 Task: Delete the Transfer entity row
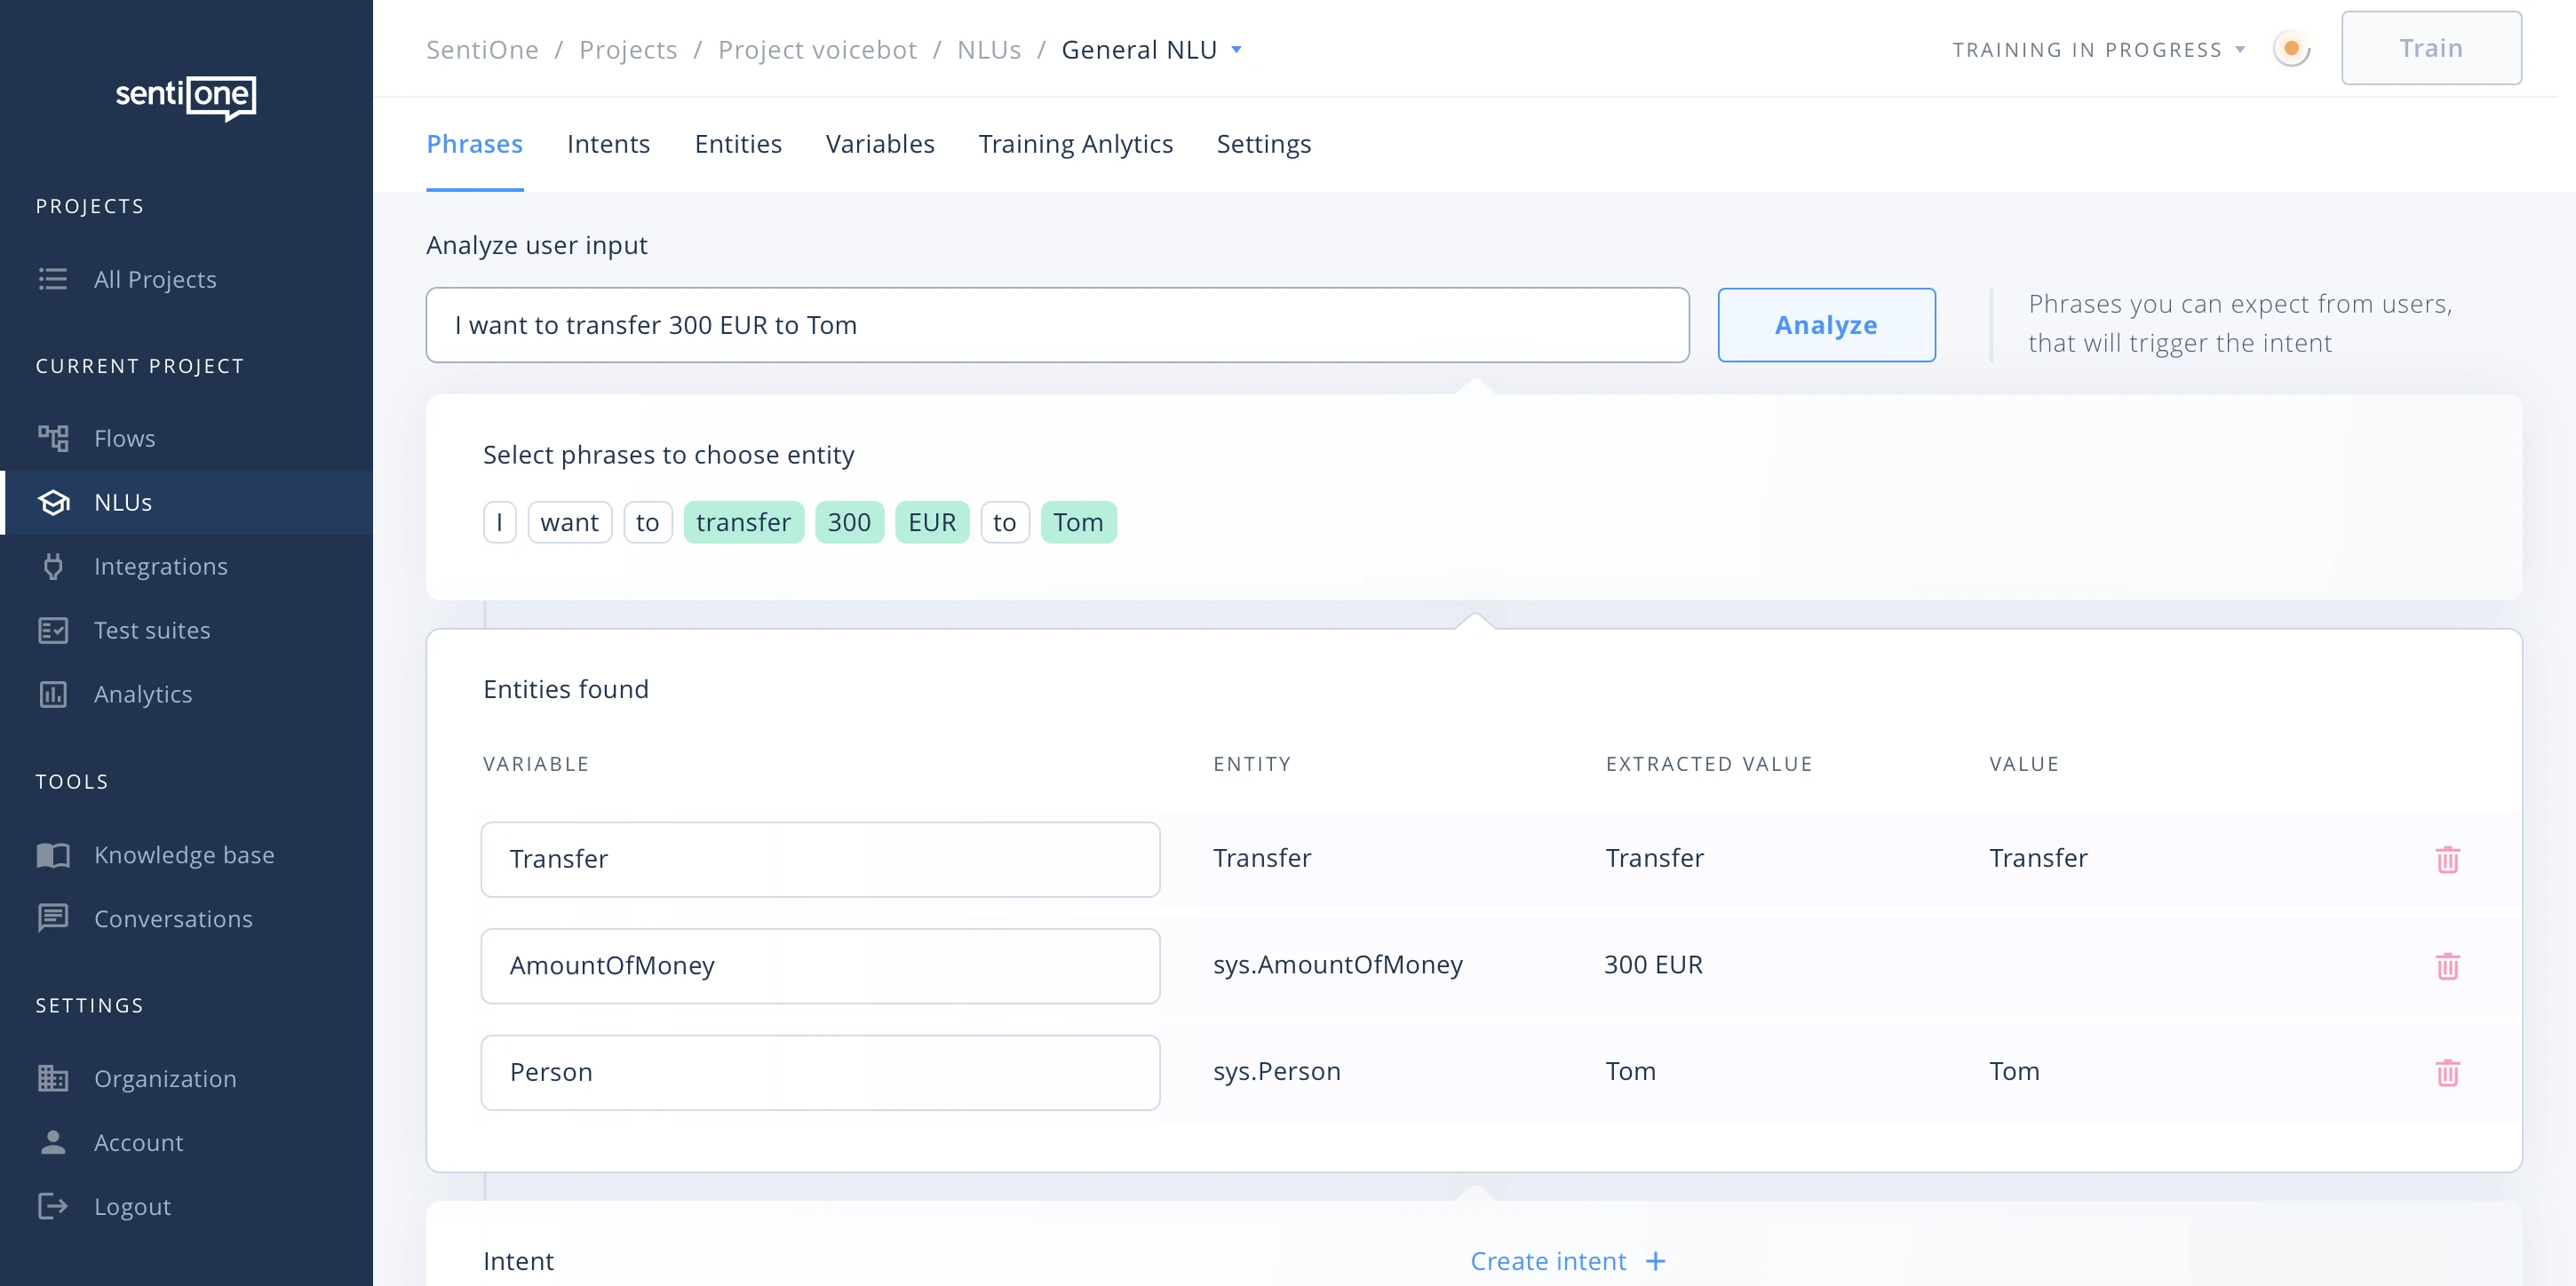click(x=2447, y=859)
